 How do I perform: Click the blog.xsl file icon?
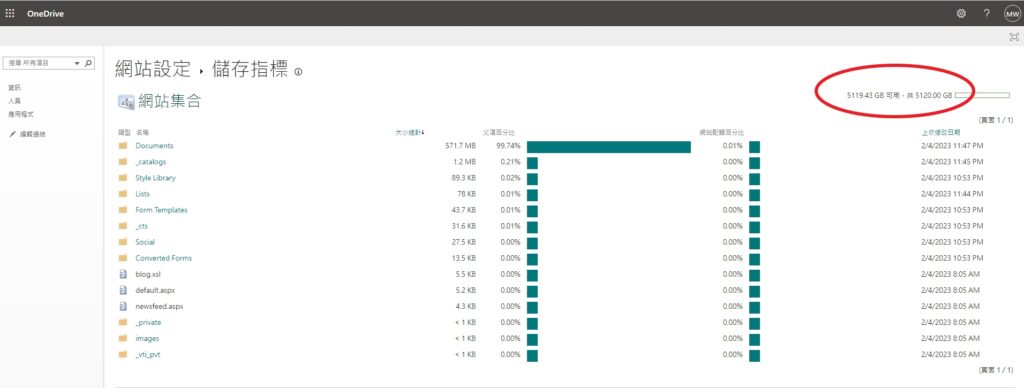[x=123, y=274]
